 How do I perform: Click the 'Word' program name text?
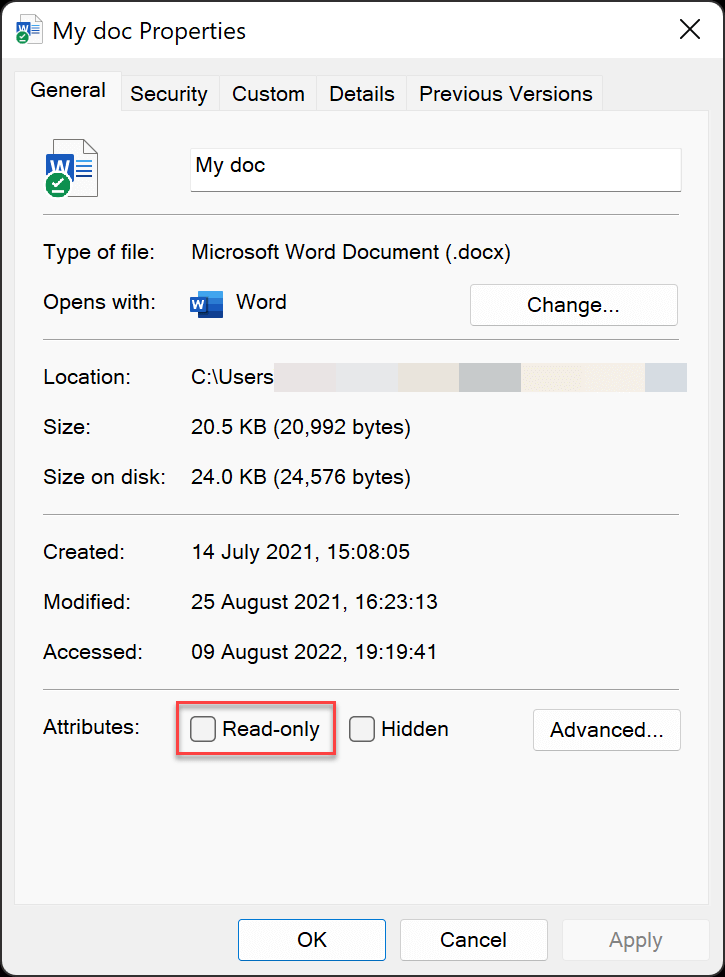pos(261,302)
